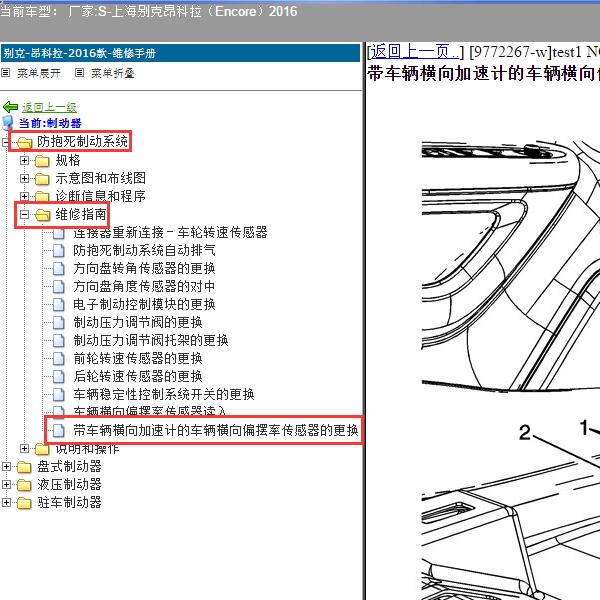This screenshot has width=600, height=600.
Task: Click page icon of 制动压力调节阀的更换
Action: click(x=59, y=323)
